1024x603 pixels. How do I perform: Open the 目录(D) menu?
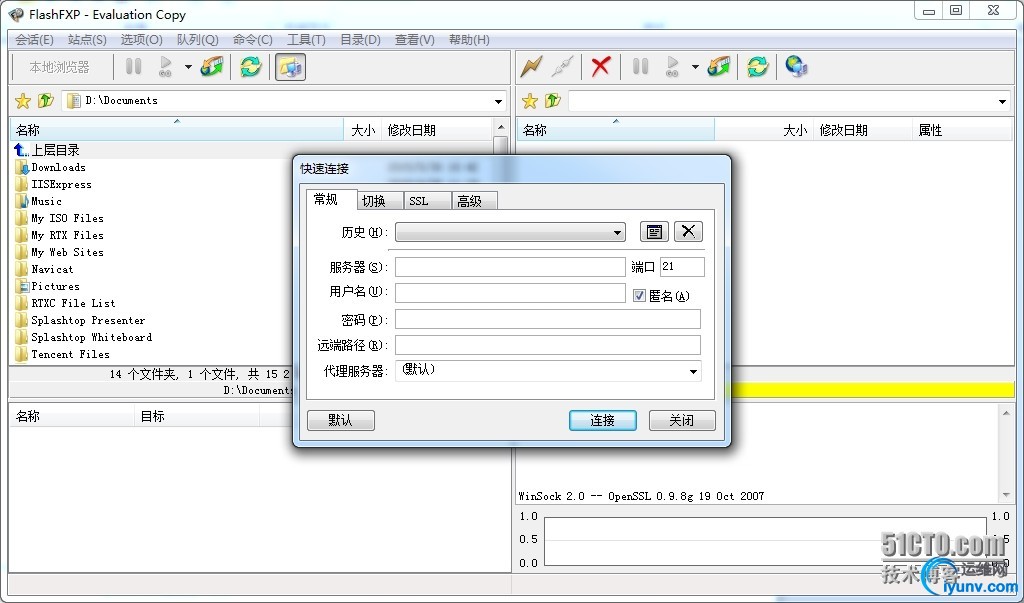coord(360,40)
